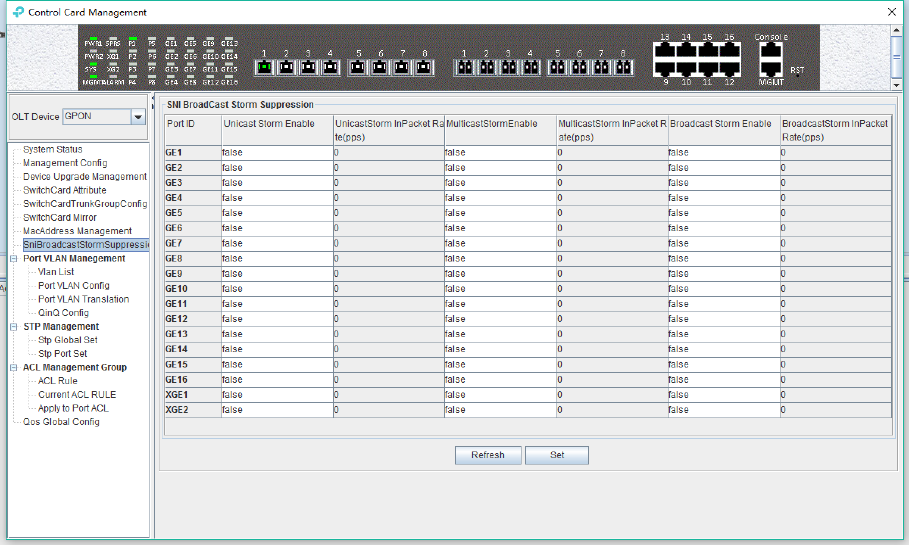Open System Status in the tree
This screenshot has height=545, width=909.
tap(53, 150)
